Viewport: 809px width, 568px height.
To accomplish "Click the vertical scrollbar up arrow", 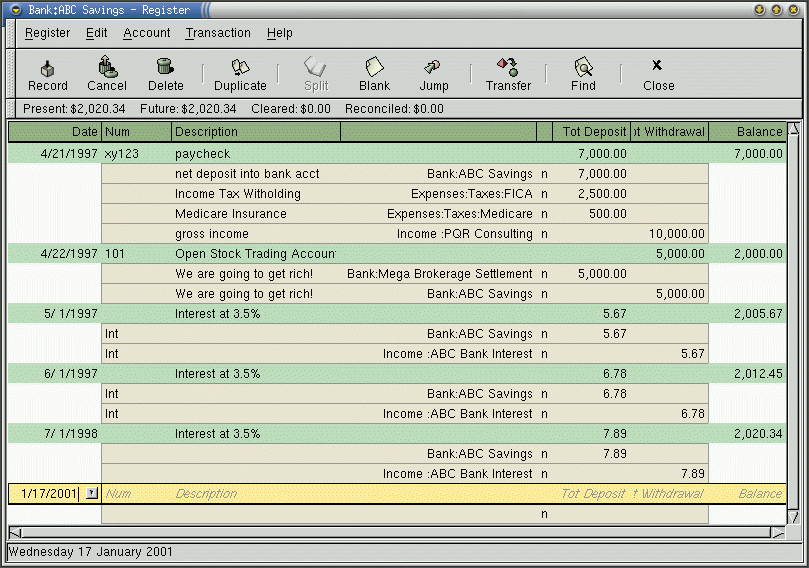I will [x=794, y=130].
